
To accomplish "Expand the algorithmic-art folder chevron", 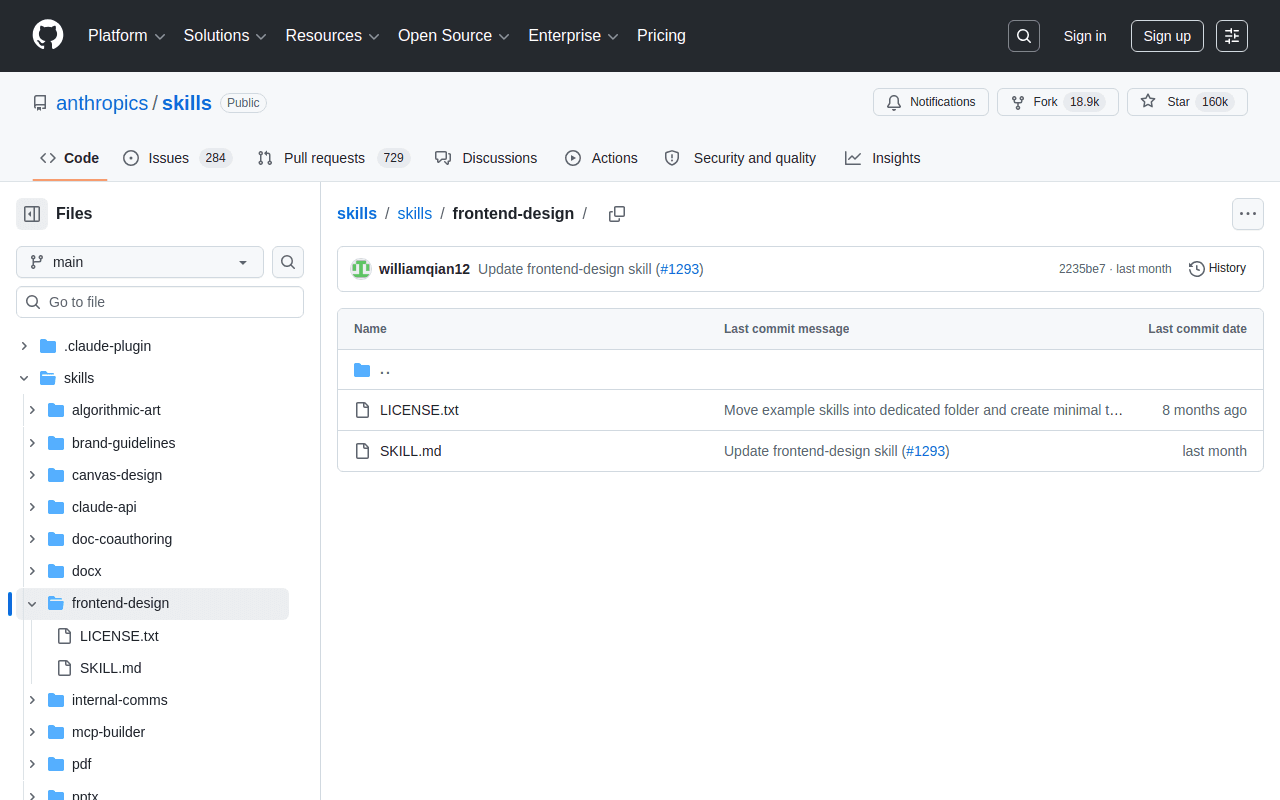I will point(32,410).
